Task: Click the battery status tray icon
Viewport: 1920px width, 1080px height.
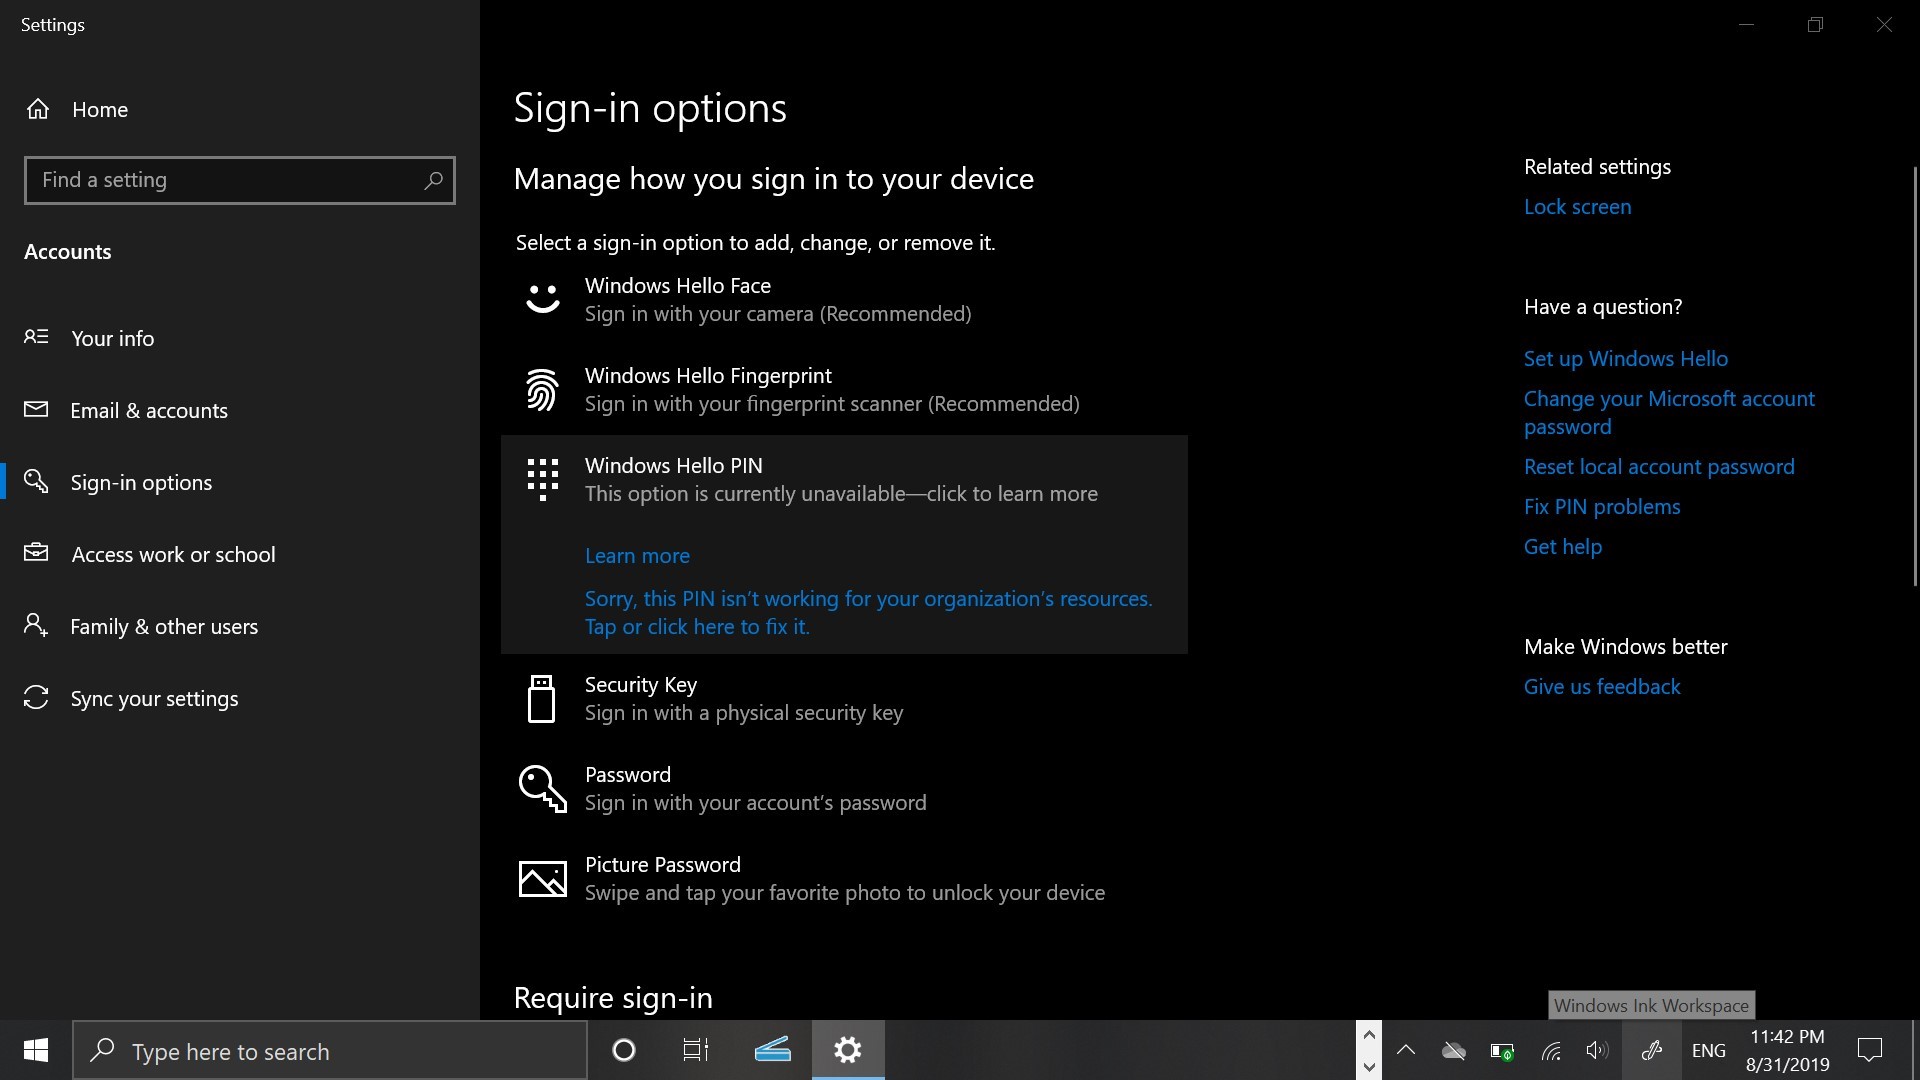Action: (1502, 1051)
